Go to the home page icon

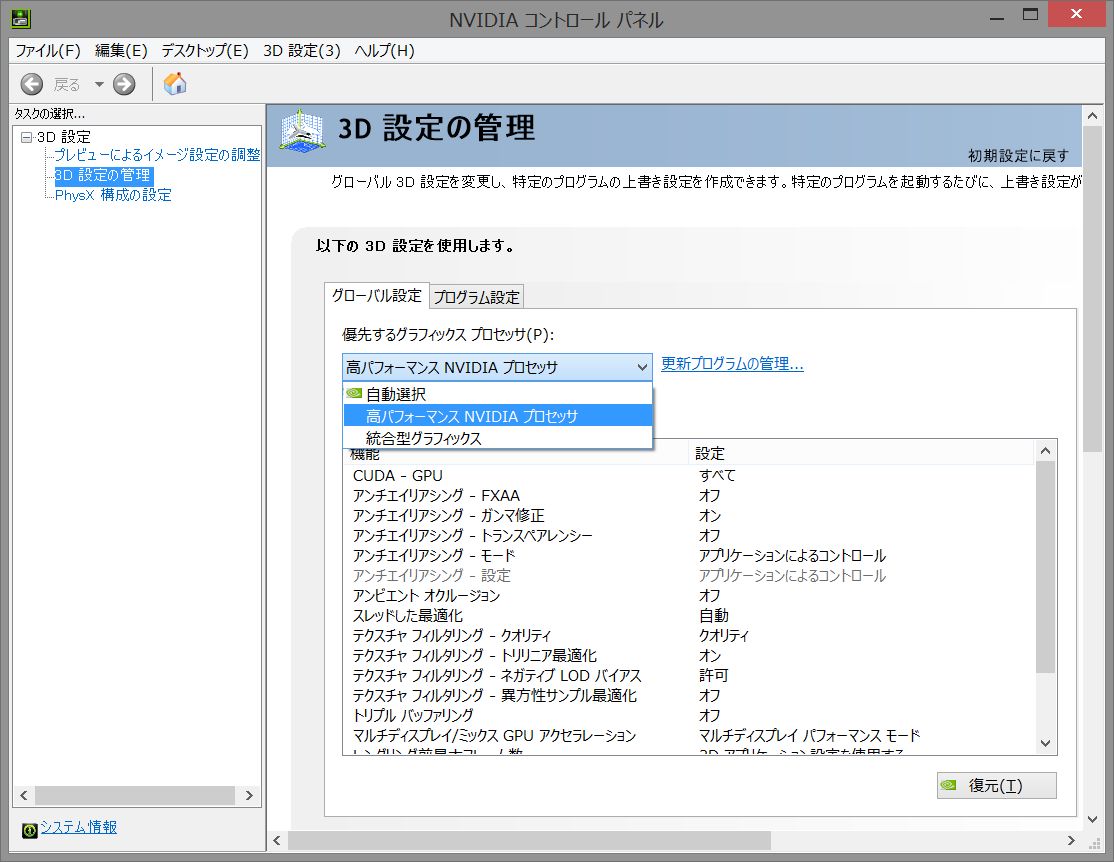(x=175, y=84)
